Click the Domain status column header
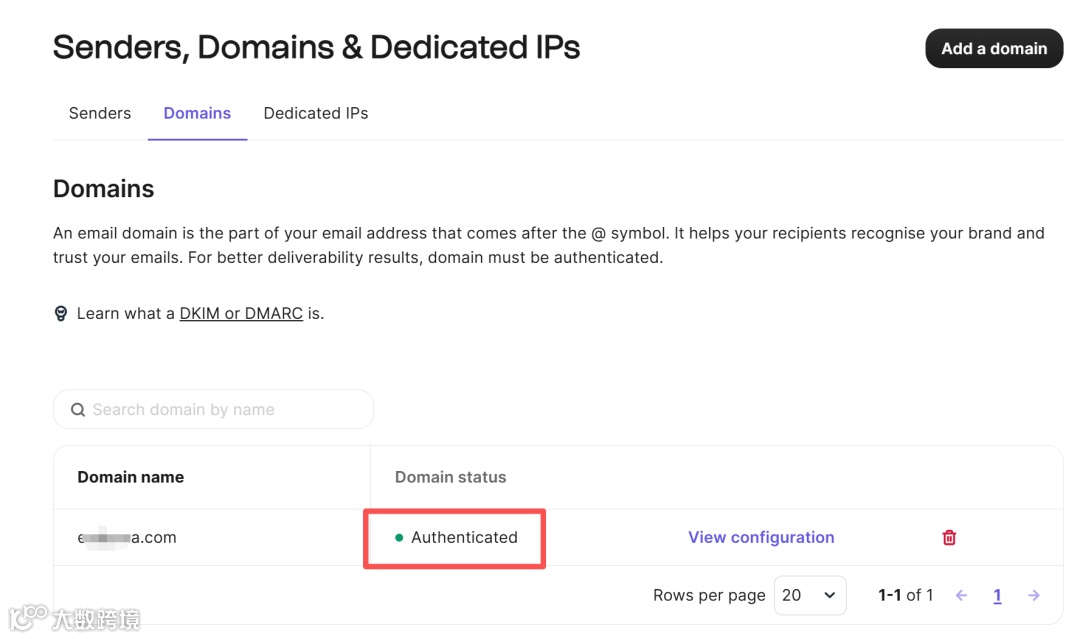The image size is (1080, 639). coord(450,477)
